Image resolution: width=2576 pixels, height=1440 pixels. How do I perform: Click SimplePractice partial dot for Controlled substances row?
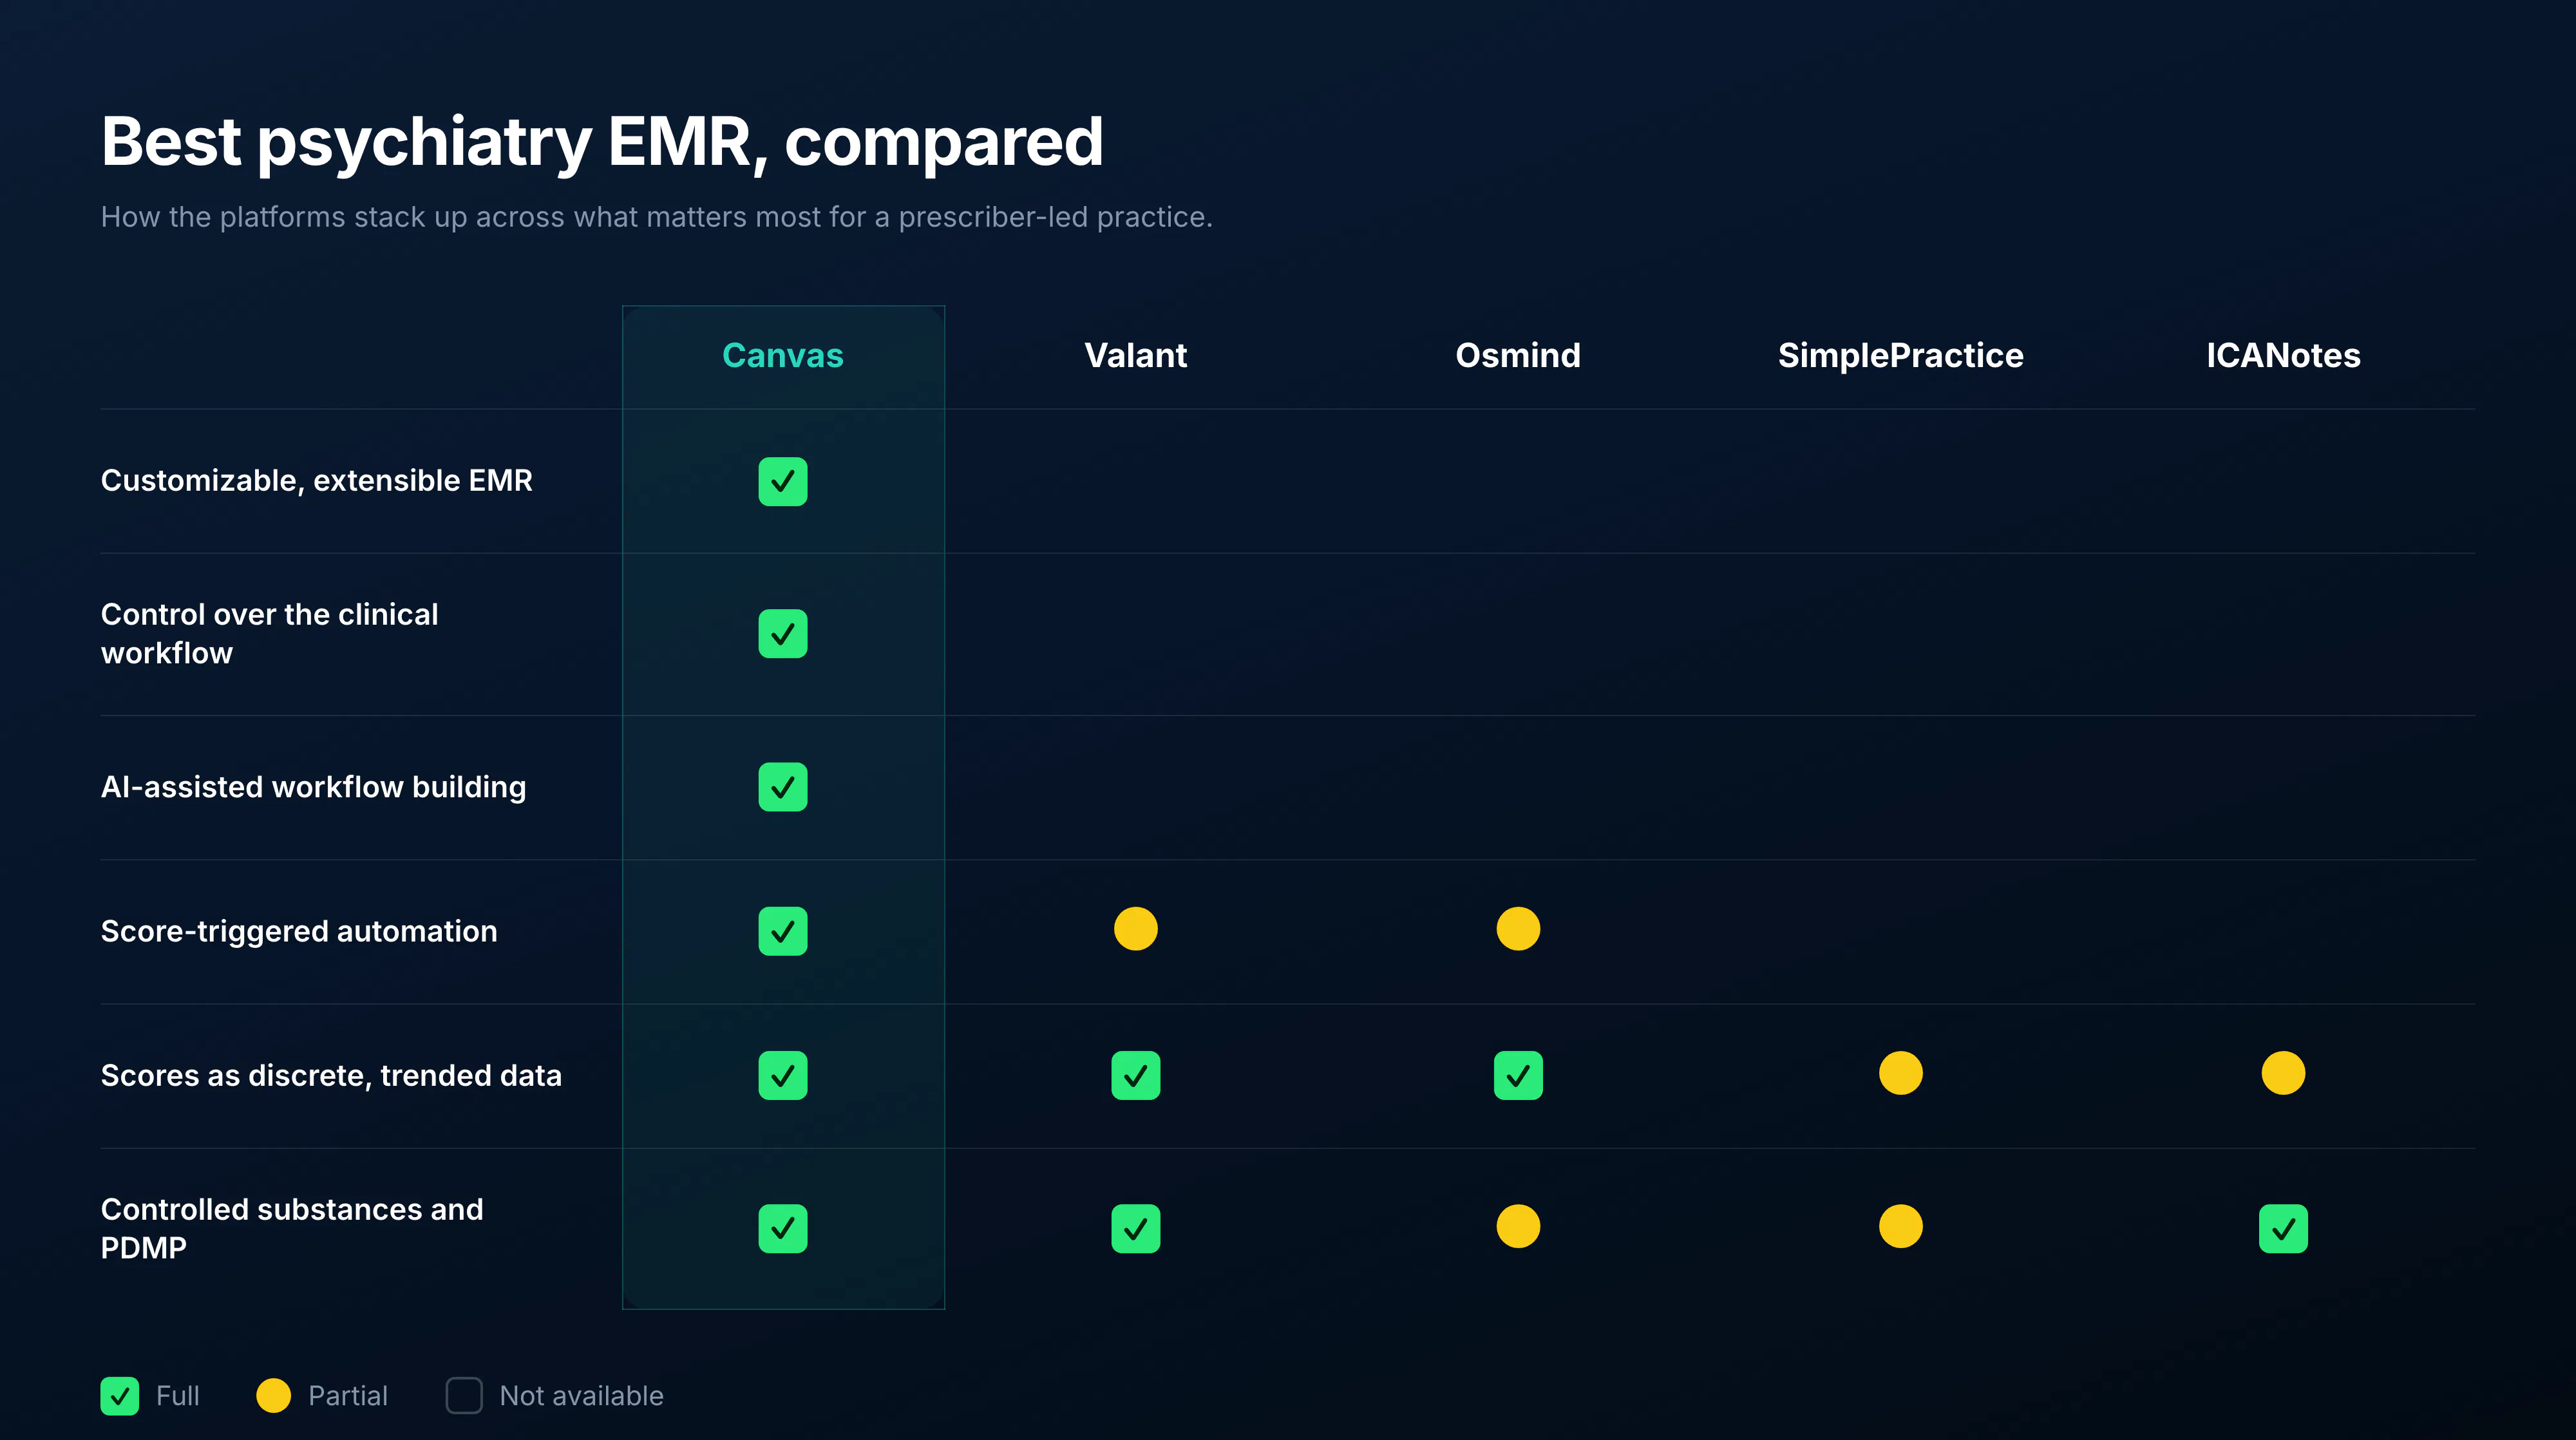coord(1900,1226)
